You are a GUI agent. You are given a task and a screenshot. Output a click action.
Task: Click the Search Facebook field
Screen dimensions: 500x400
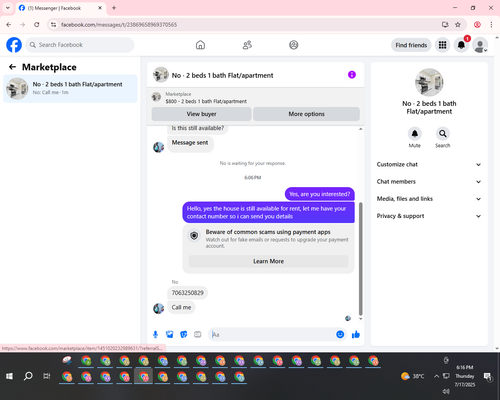pos(80,45)
